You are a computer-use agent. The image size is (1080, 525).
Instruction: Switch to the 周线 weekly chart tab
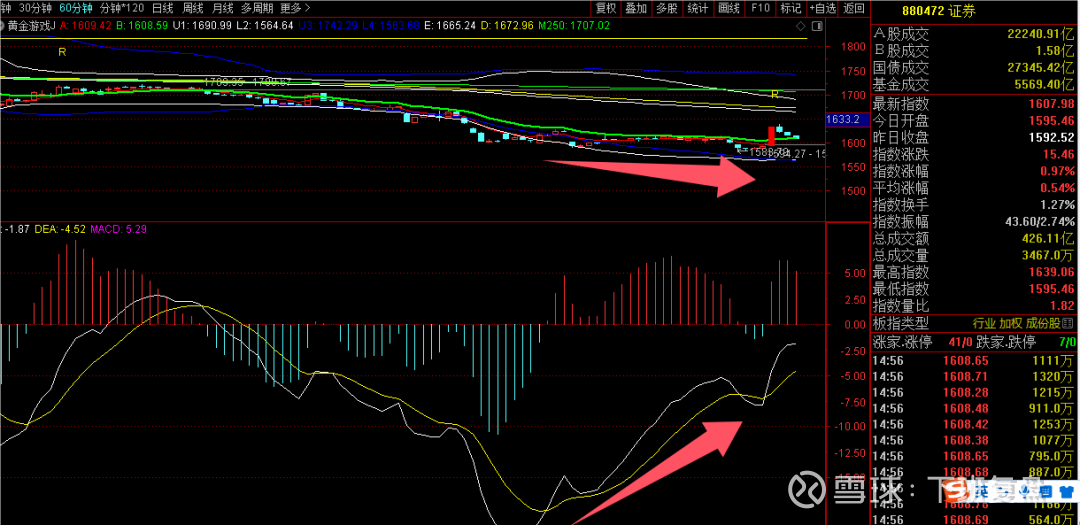[x=192, y=8]
